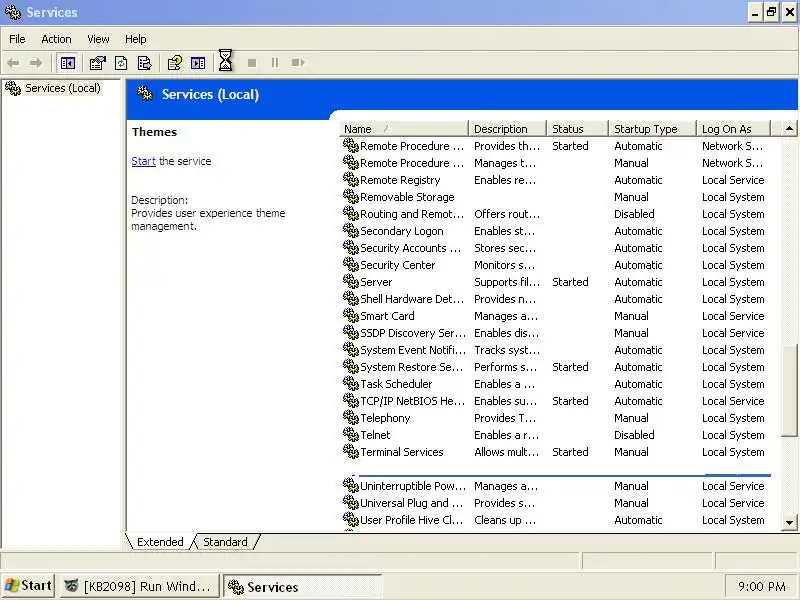Click the Refresh toolbar icon
This screenshot has height=600, width=800.
click(121, 63)
